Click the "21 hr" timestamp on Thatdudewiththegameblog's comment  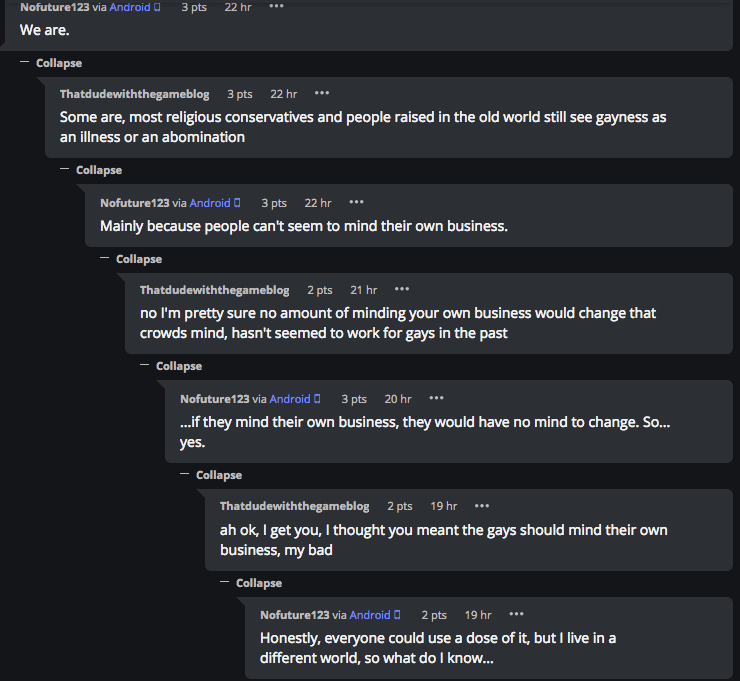363,290
